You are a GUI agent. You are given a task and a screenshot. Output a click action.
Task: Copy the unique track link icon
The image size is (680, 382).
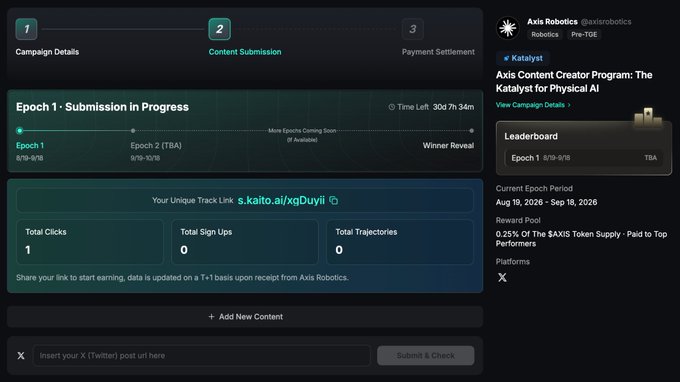333,200
